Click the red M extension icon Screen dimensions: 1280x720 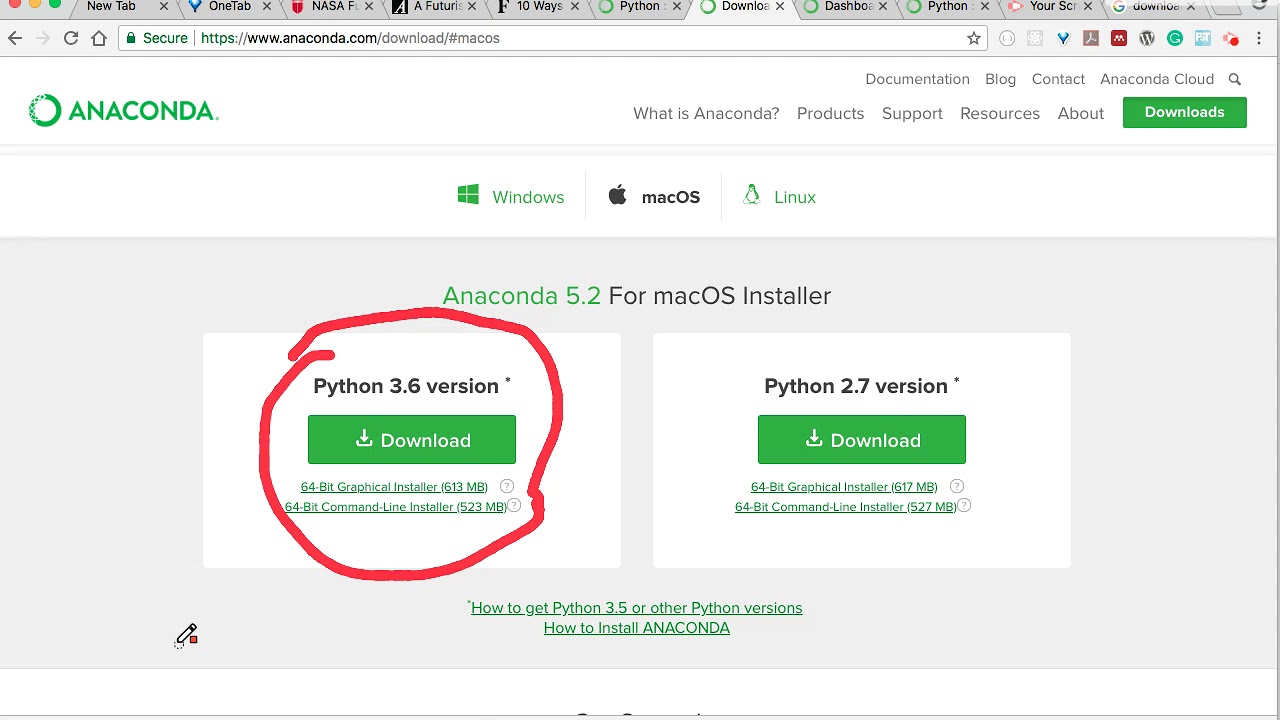pos(1119,38)
